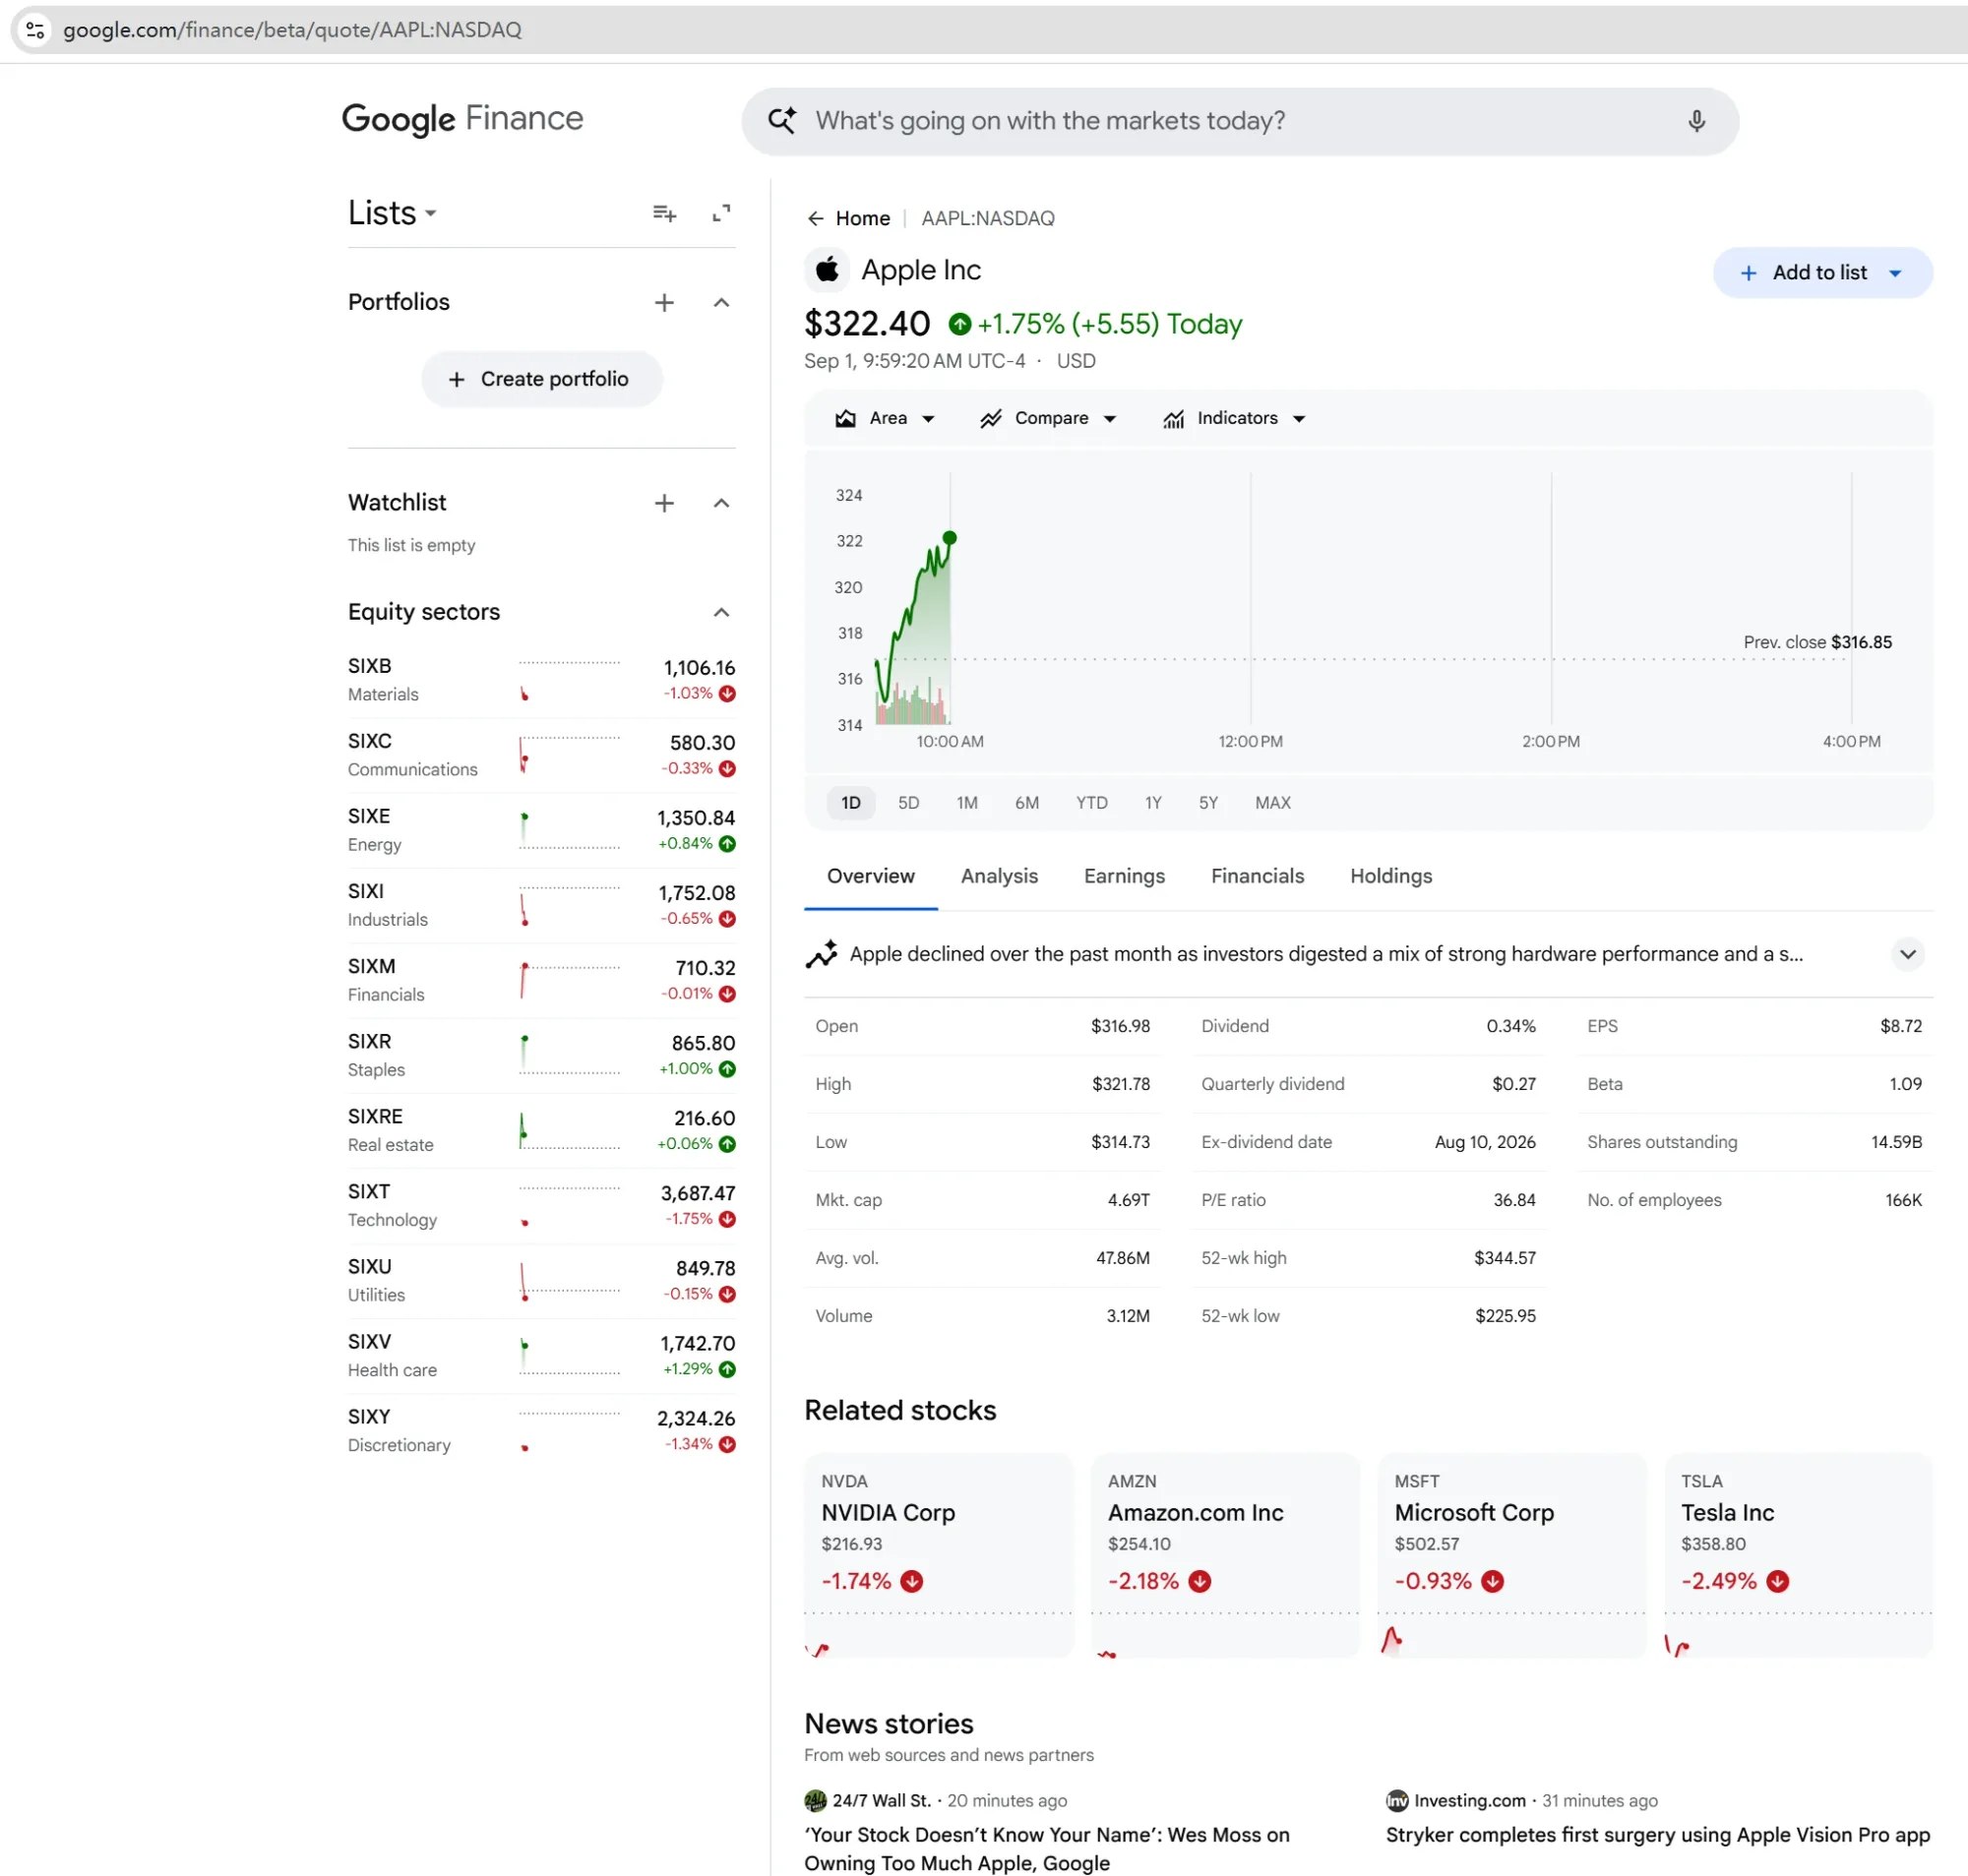The height and width of the screenshot is (1876, 1968).
Task: Click the AI search sparkle icon
Action: point(782,121)
